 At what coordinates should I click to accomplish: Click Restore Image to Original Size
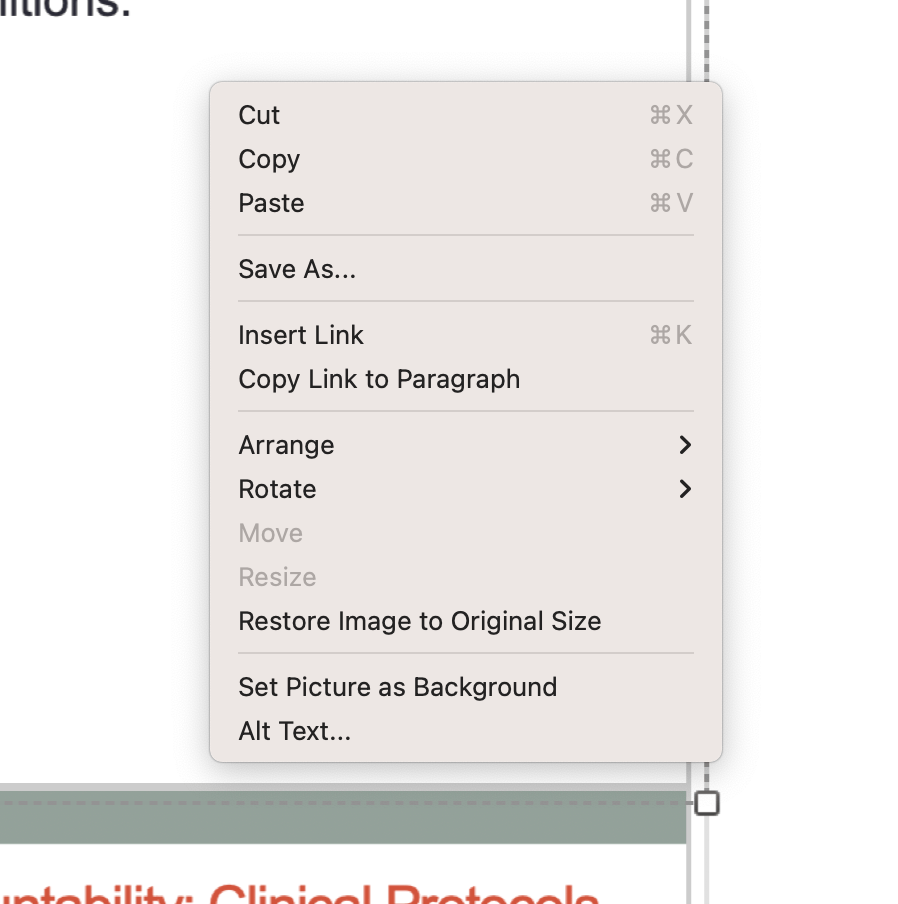[x=466, y=621]
